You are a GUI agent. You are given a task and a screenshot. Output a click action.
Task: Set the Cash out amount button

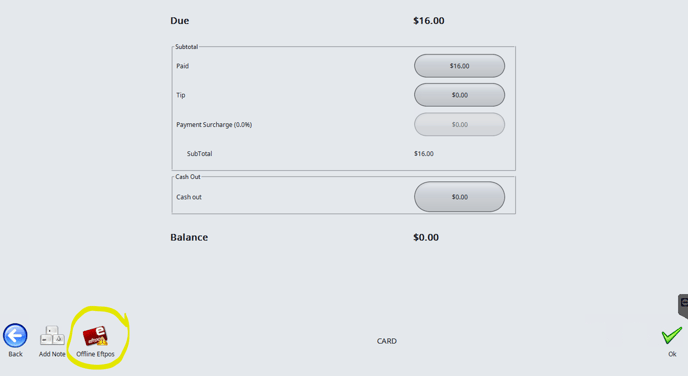tap(459, 197)
